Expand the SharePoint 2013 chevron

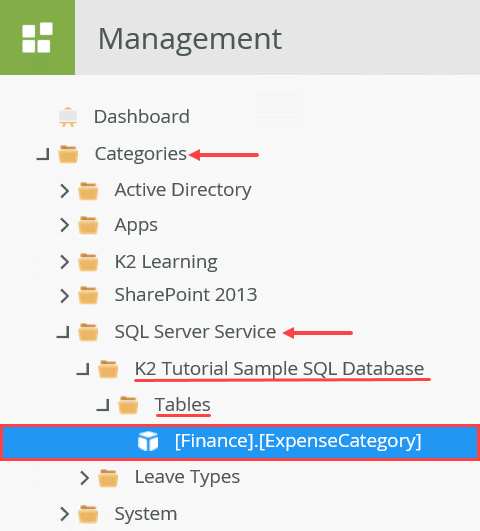[64, 295]
